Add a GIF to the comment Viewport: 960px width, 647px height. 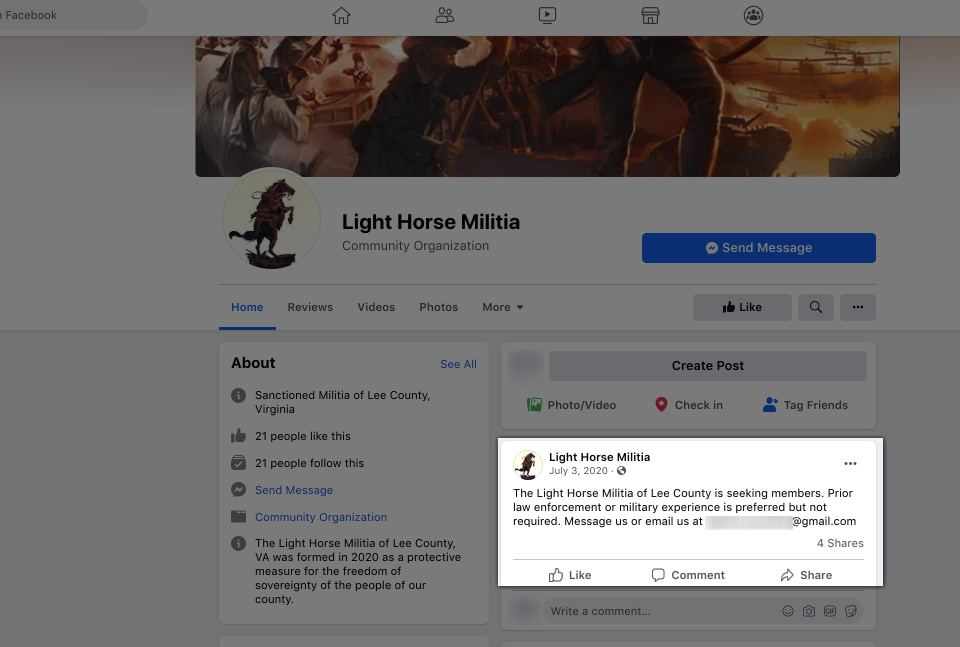830,610
